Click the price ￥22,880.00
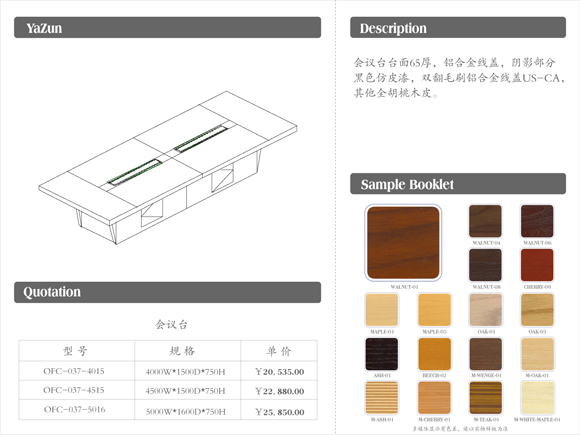This screenshot has width=580, height=435. point(280,391)
